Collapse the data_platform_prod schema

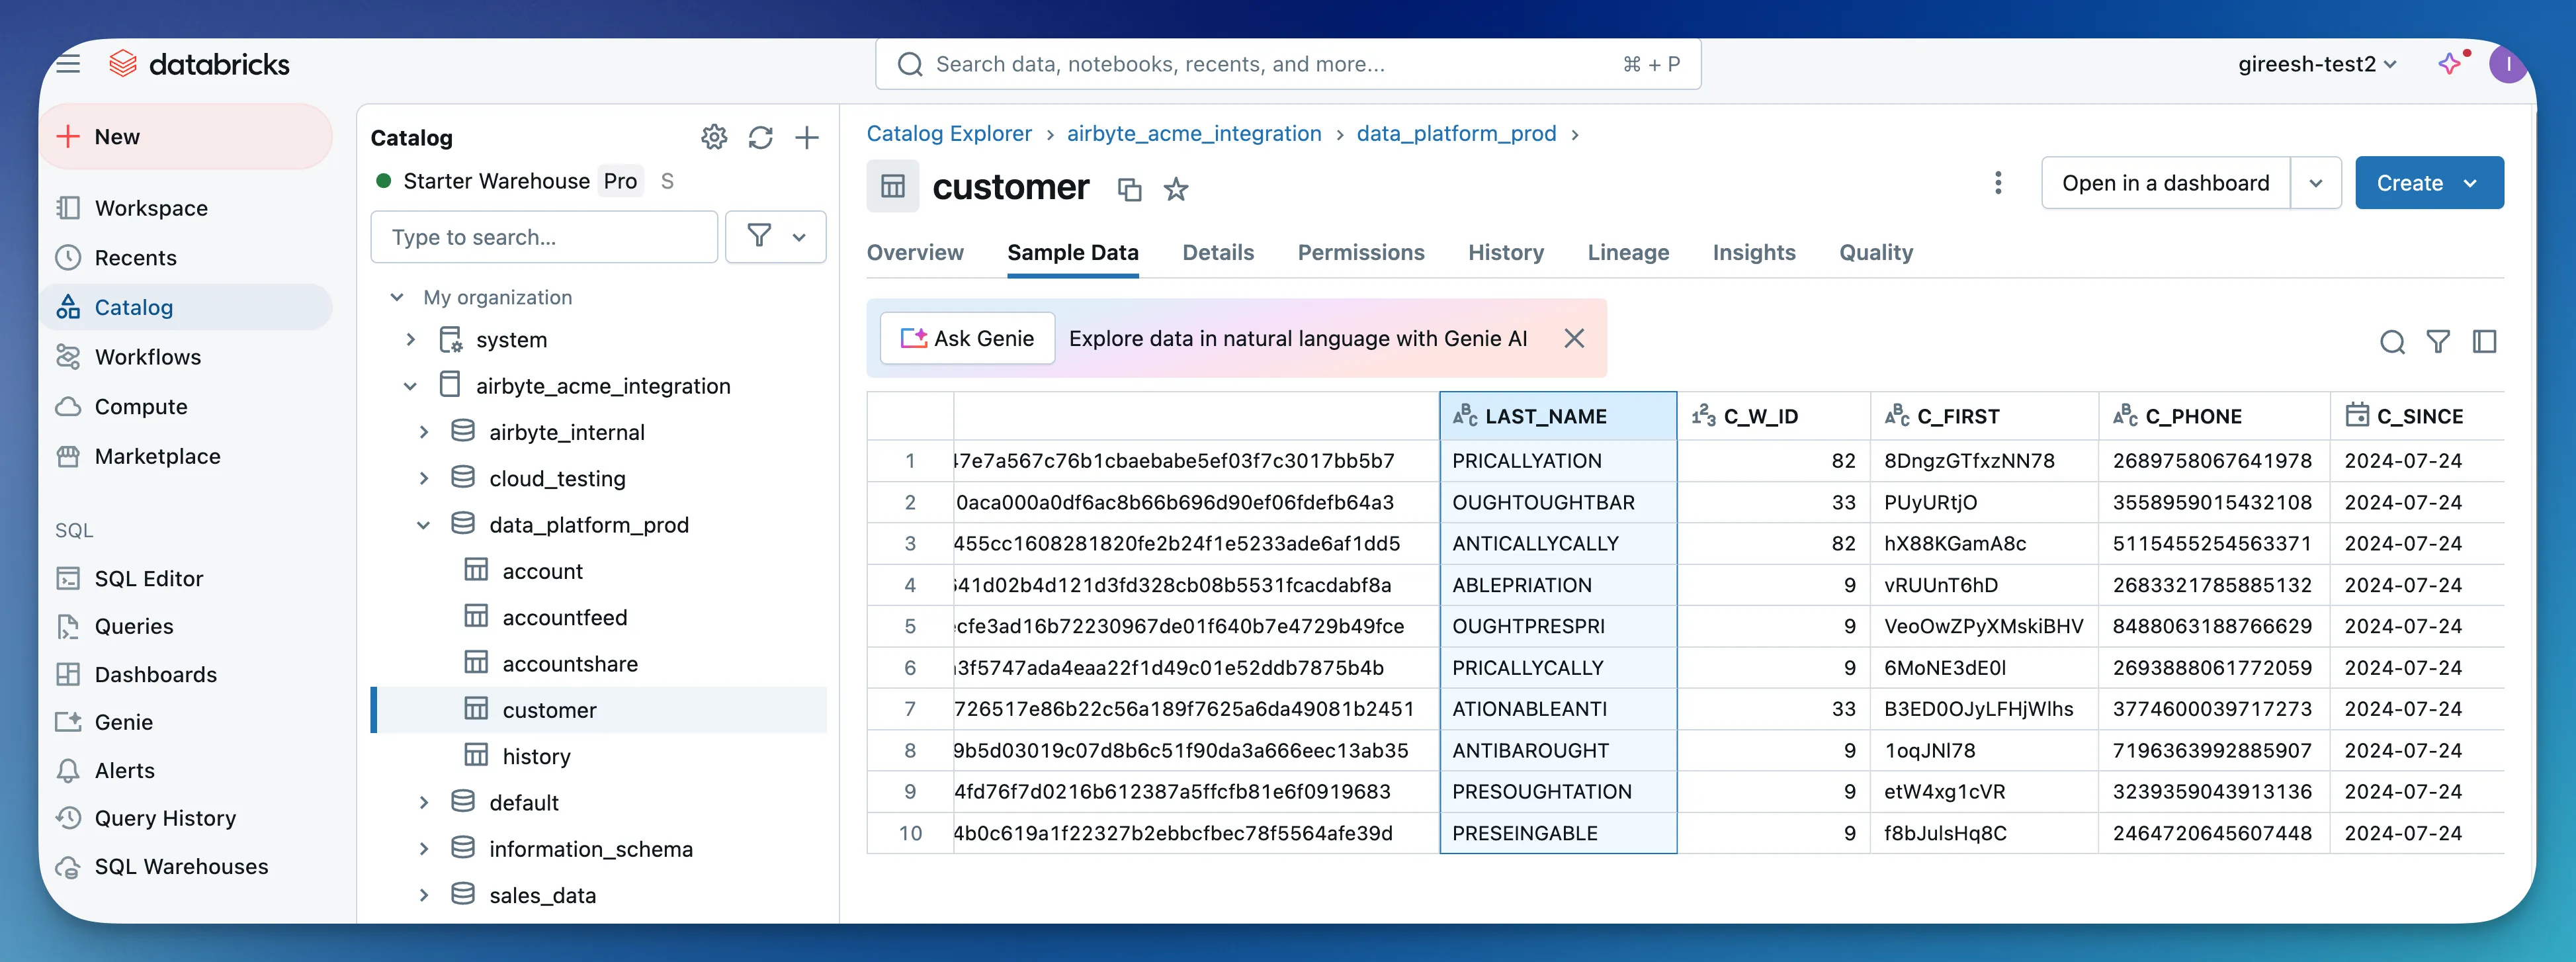423,525
